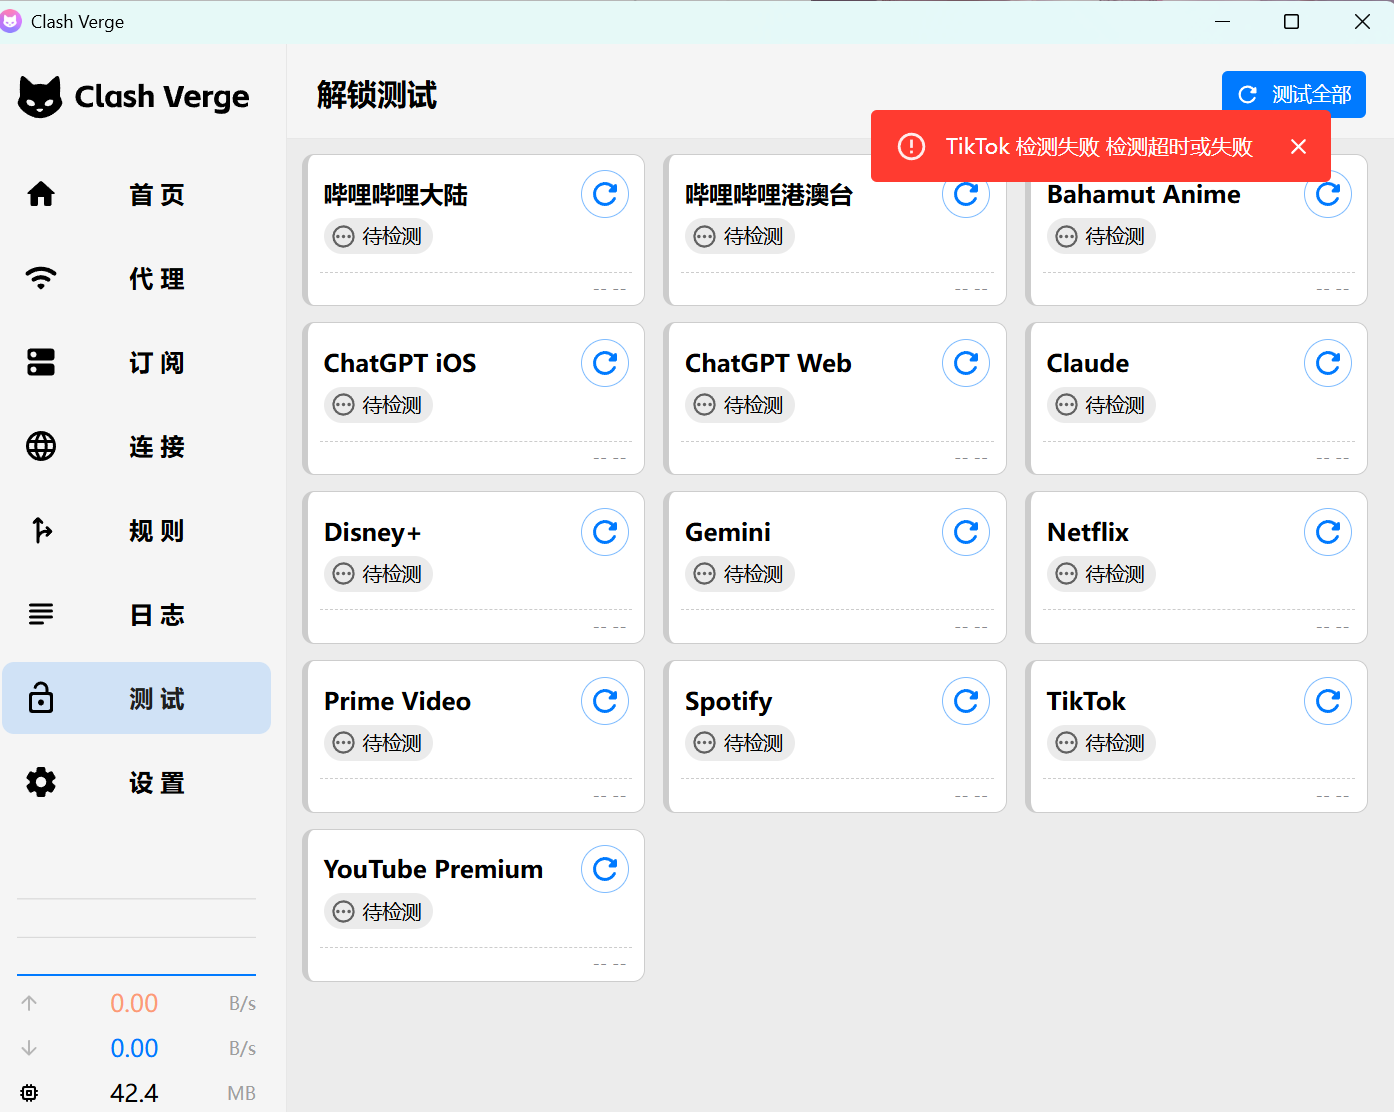
Task: Click the ChatGPT Web refresh icon
Action: click(x=966, y=363)
